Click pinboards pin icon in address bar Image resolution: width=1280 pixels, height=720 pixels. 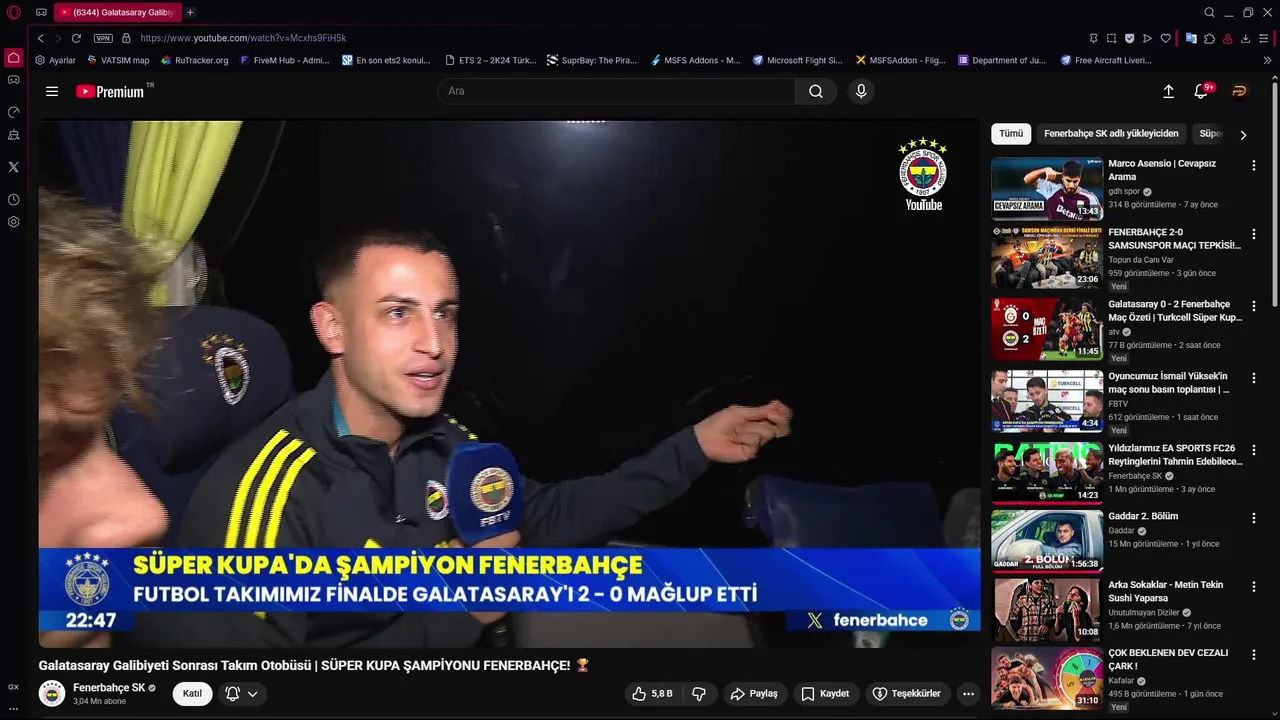(1094, 38)
